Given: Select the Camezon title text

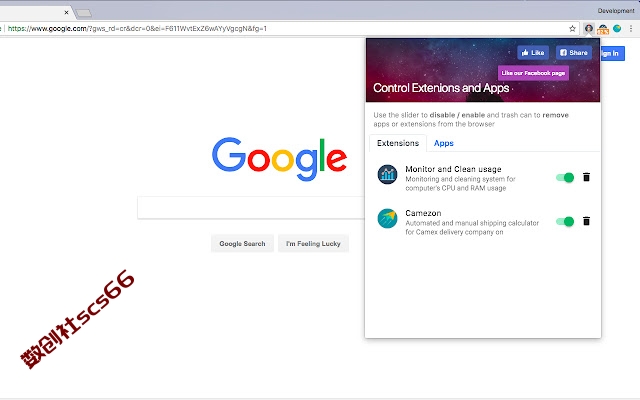Looking at the screenshot, I should point(423,213).
